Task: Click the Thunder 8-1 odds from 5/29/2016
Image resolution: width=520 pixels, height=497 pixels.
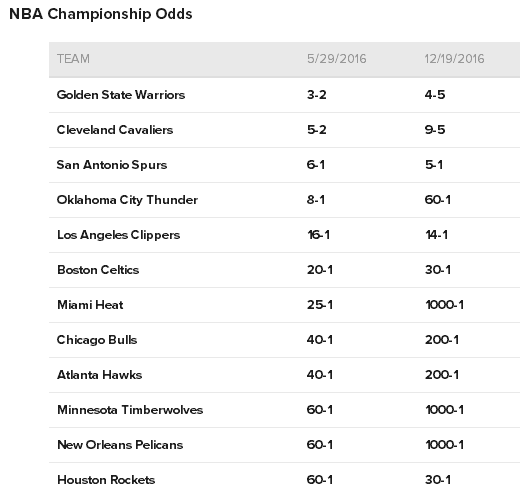Action: click(x=316, y=200)
